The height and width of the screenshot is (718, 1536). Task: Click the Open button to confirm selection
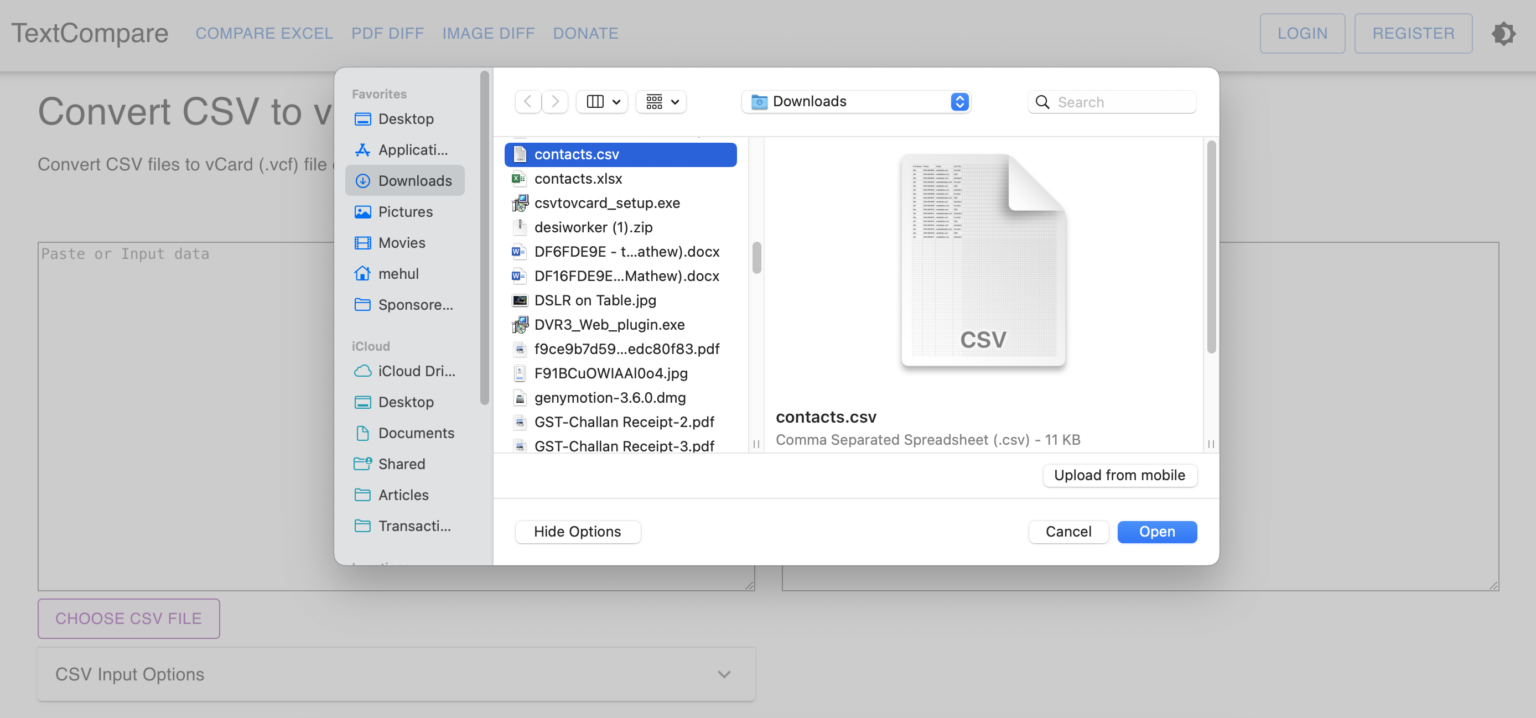(x=1157, y=531)
